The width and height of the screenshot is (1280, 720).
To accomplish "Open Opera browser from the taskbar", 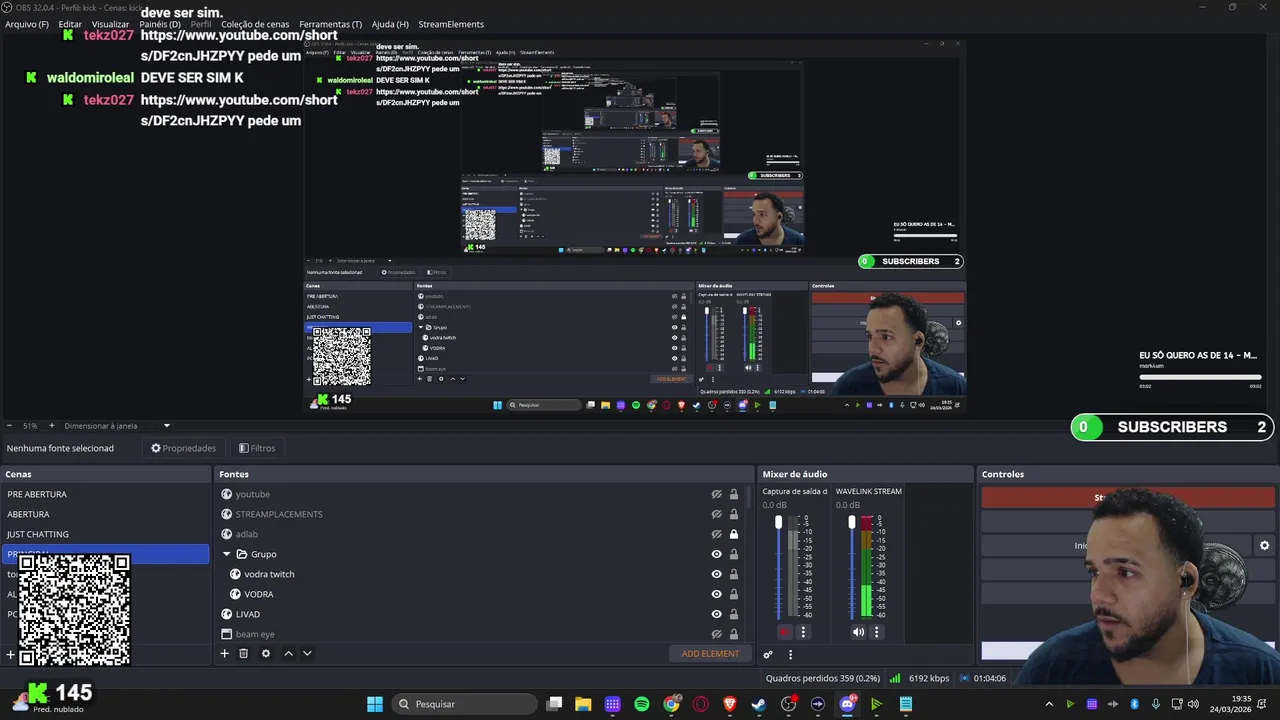I will tap(700, 704).
